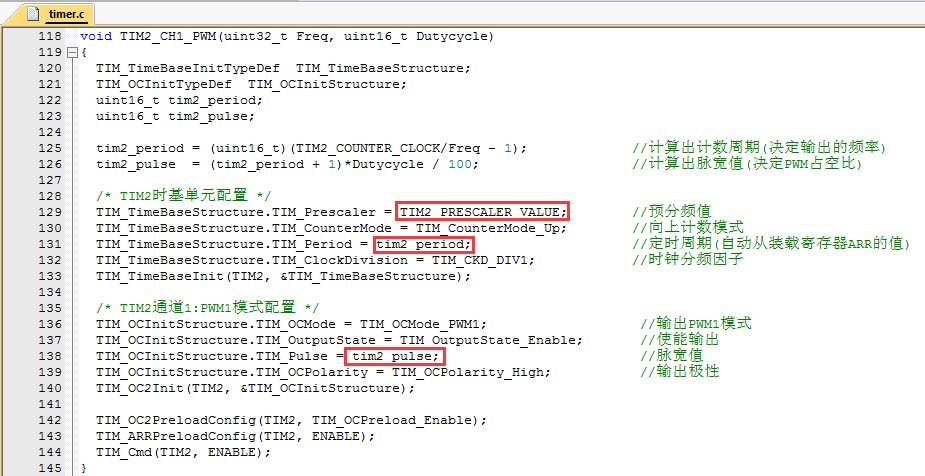The width and height of the screenshot is (925, 476).
Task: Click TIM_Cmd(TIM2, ENABLE) on line 144
Action: click(183, 452)
